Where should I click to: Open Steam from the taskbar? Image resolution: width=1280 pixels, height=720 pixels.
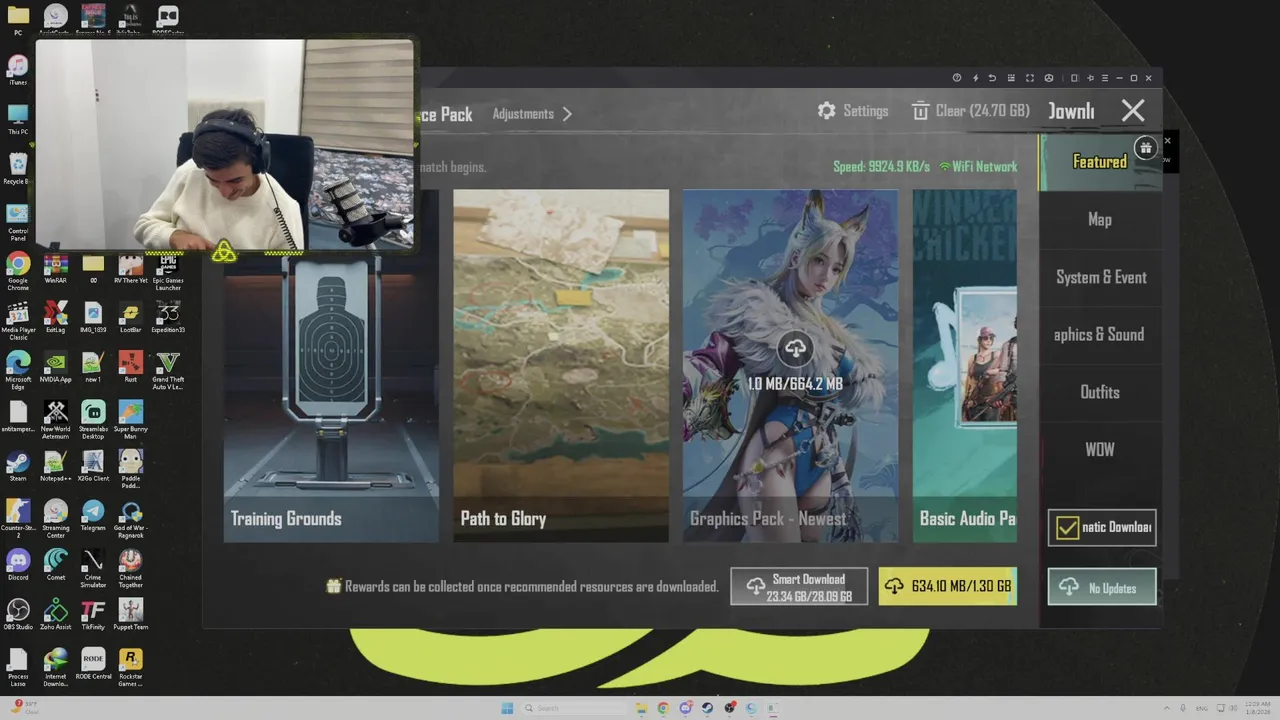707,708
